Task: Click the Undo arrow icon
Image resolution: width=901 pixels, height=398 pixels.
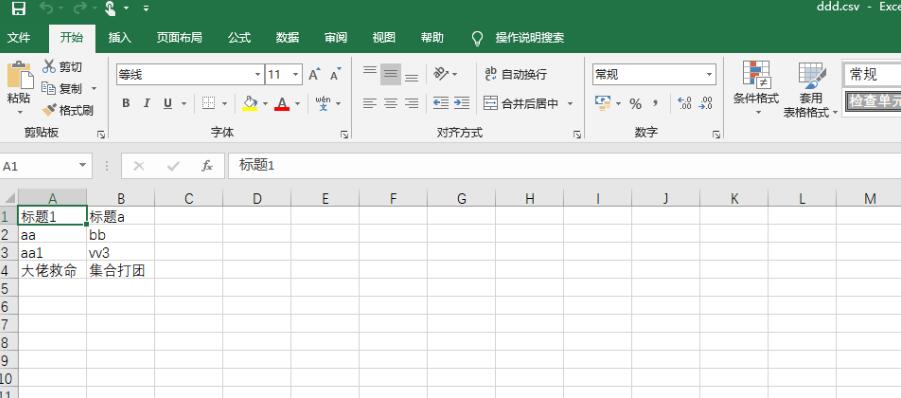Action: (x=47, y=8)
